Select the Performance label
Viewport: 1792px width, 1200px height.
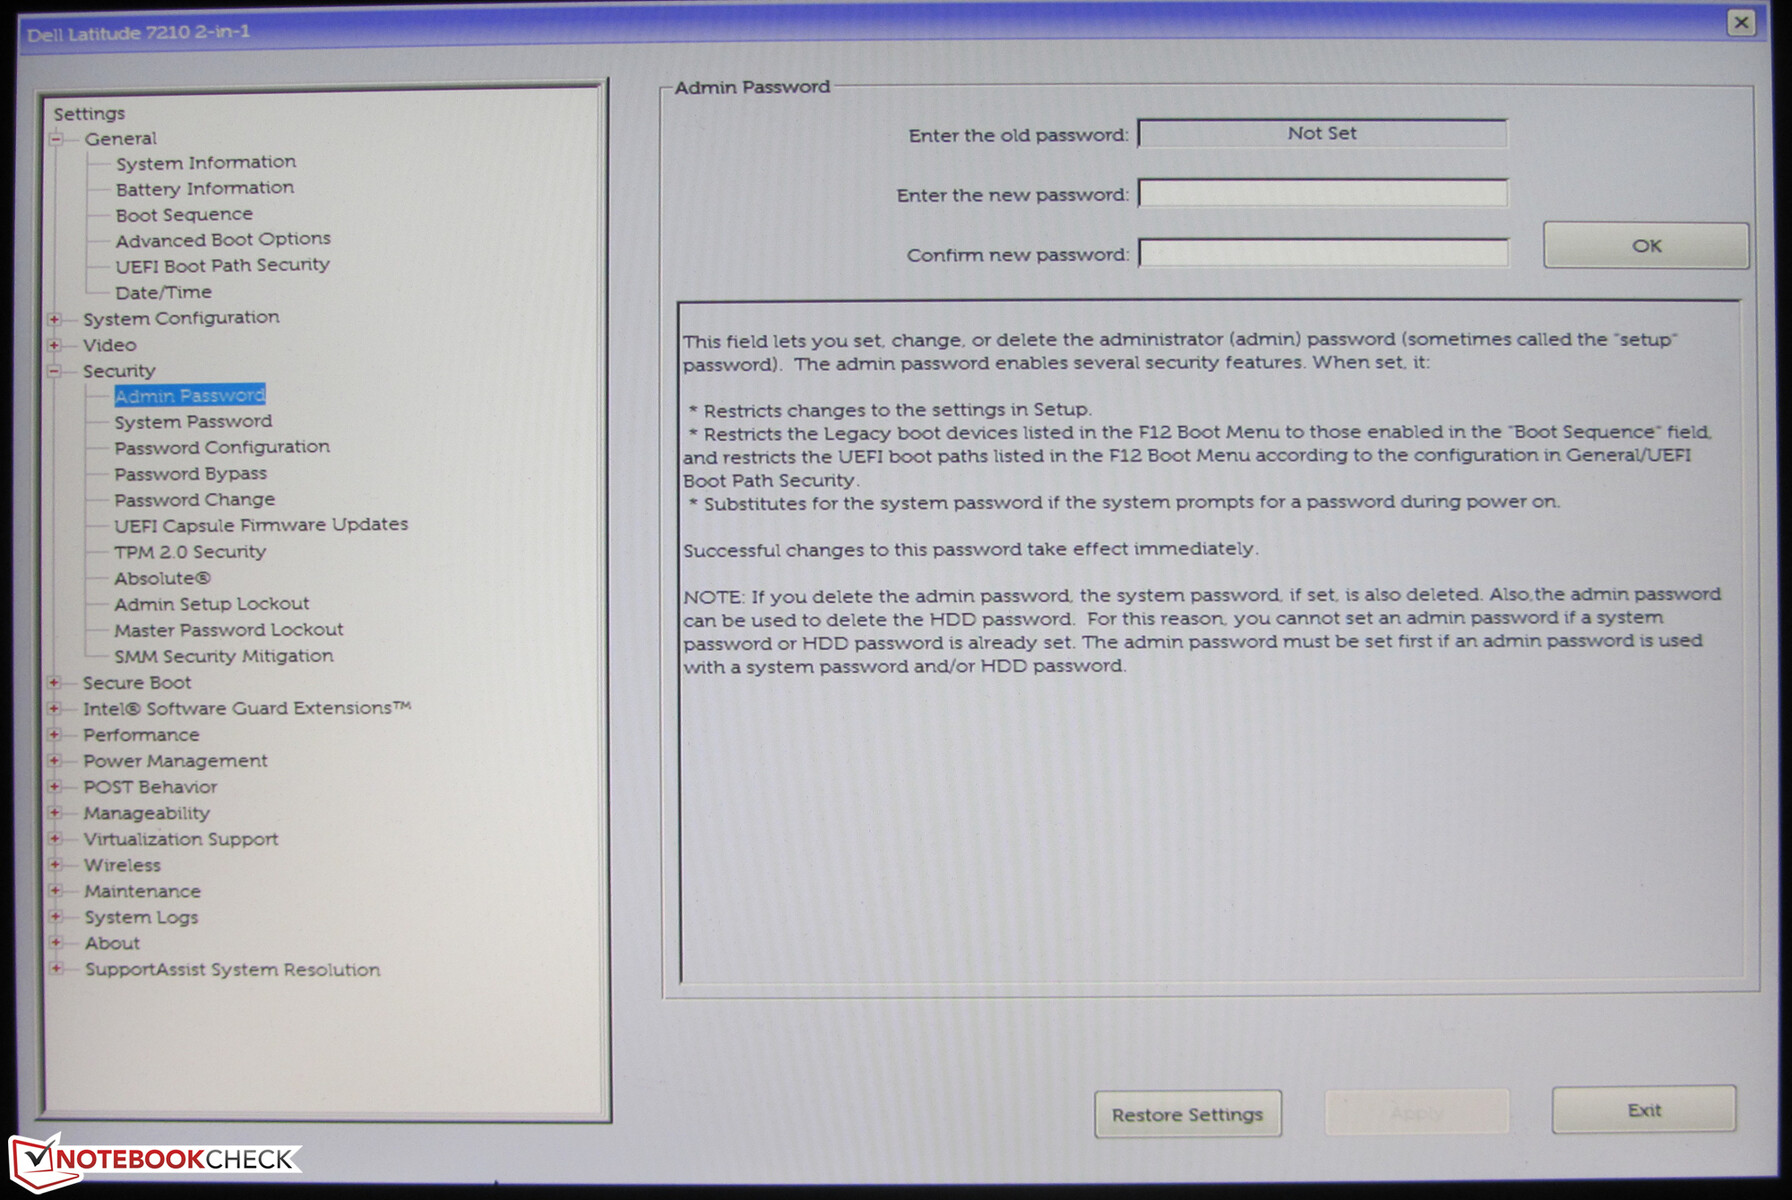(141, 734)
